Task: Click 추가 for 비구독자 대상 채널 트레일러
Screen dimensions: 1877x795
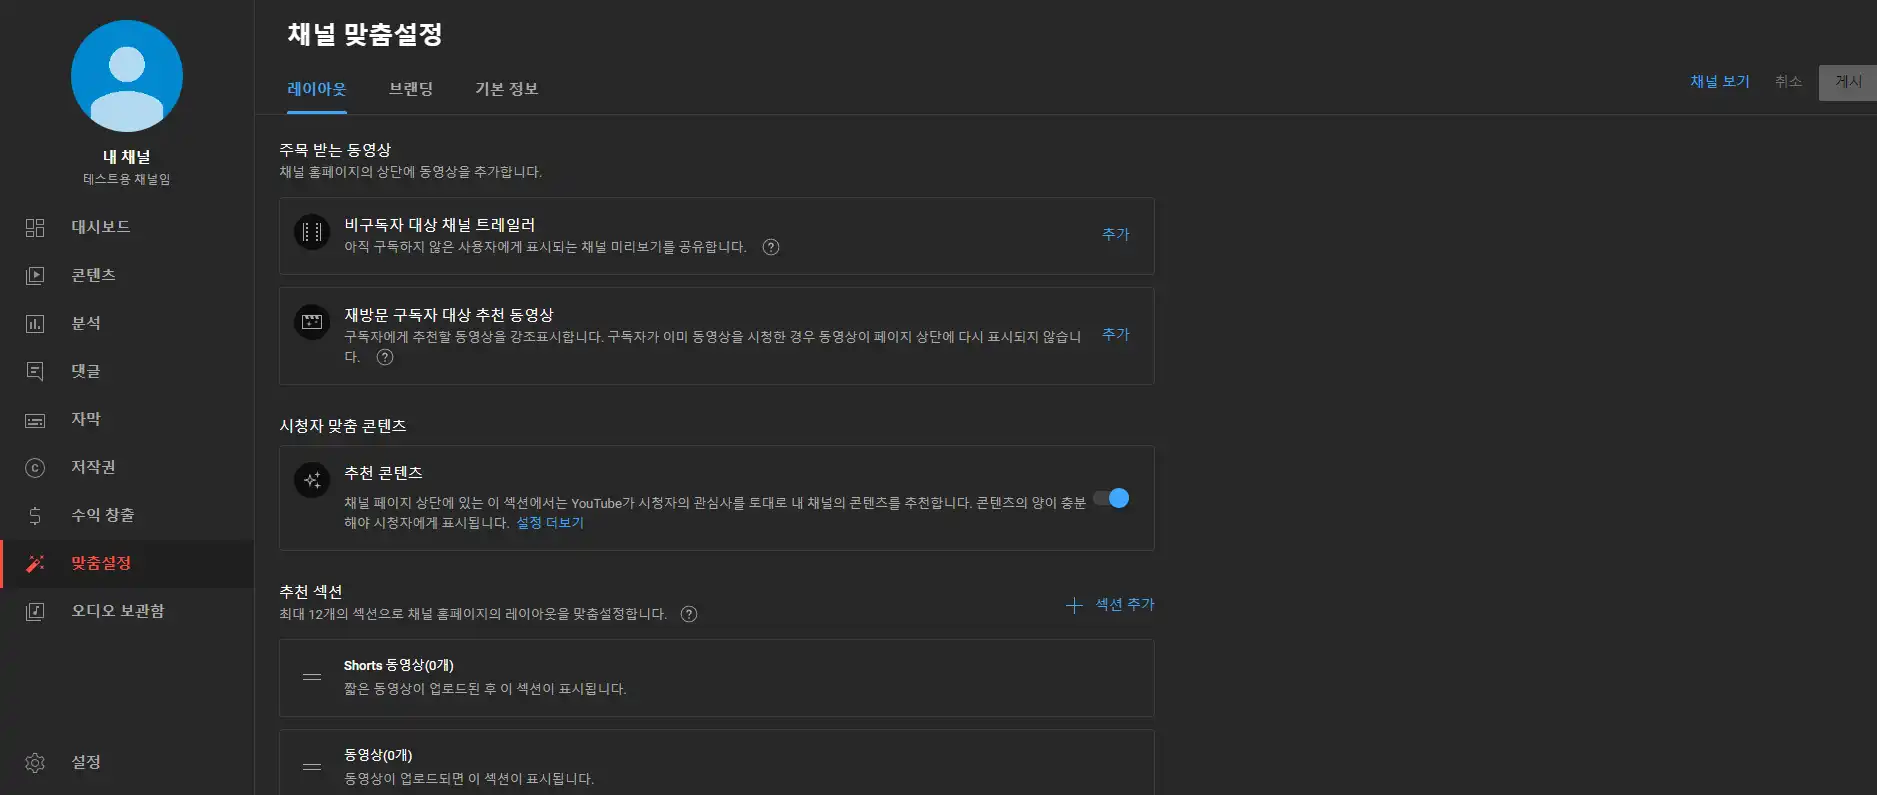Action: coord(1116,234)
